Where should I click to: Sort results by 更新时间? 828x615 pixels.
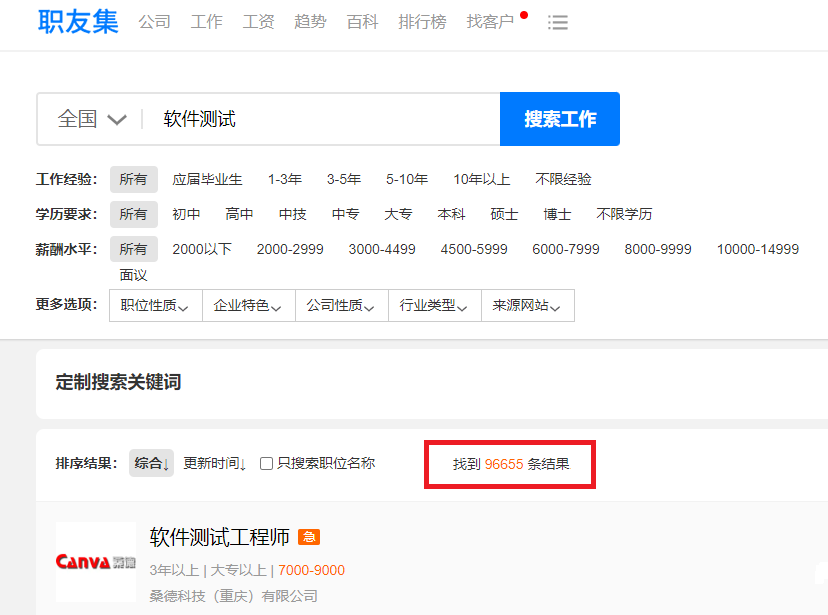(215, 463)
